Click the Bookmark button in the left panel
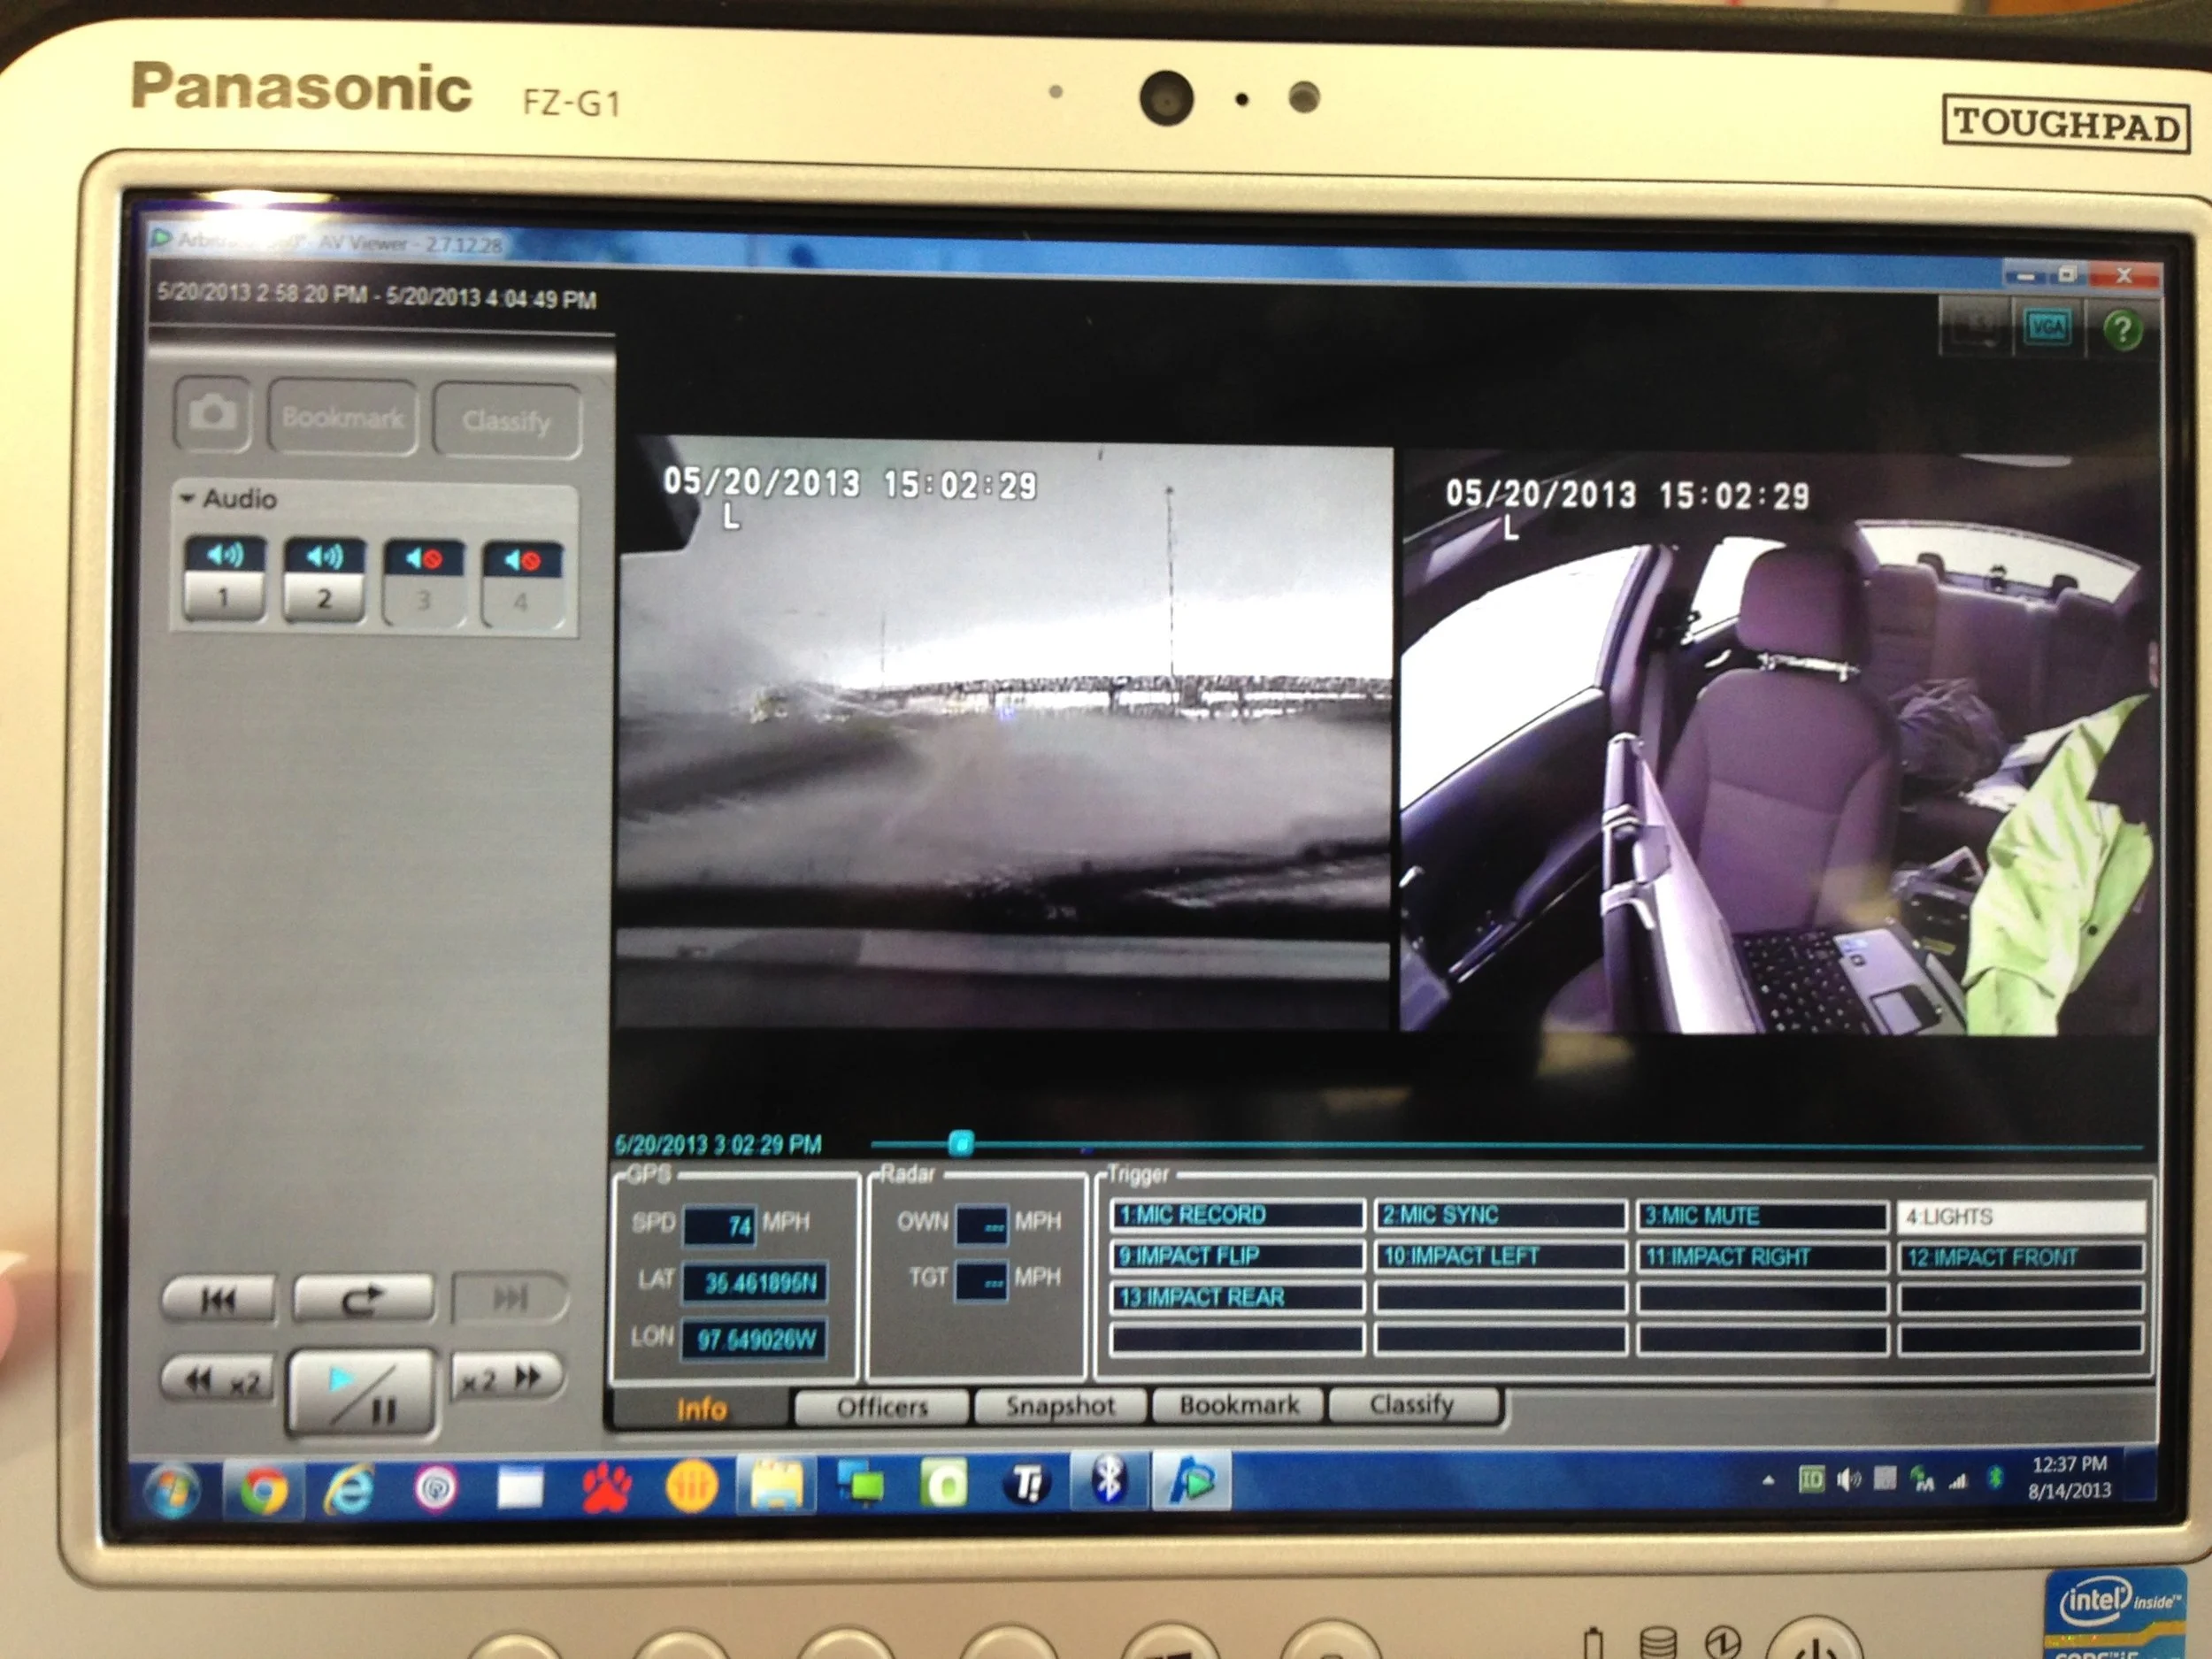Image resolution: width=2212 pixels, height=1659 pixels. [x=342, y=417]
